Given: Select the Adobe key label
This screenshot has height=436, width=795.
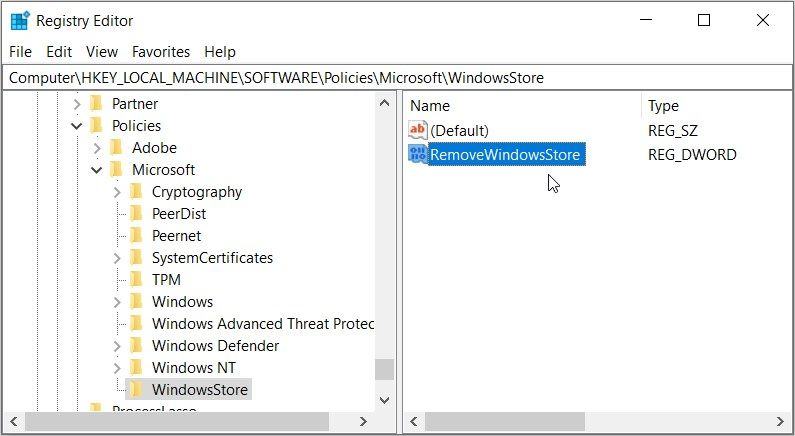Looking at the screenshot, I should [x=154, y=148].
